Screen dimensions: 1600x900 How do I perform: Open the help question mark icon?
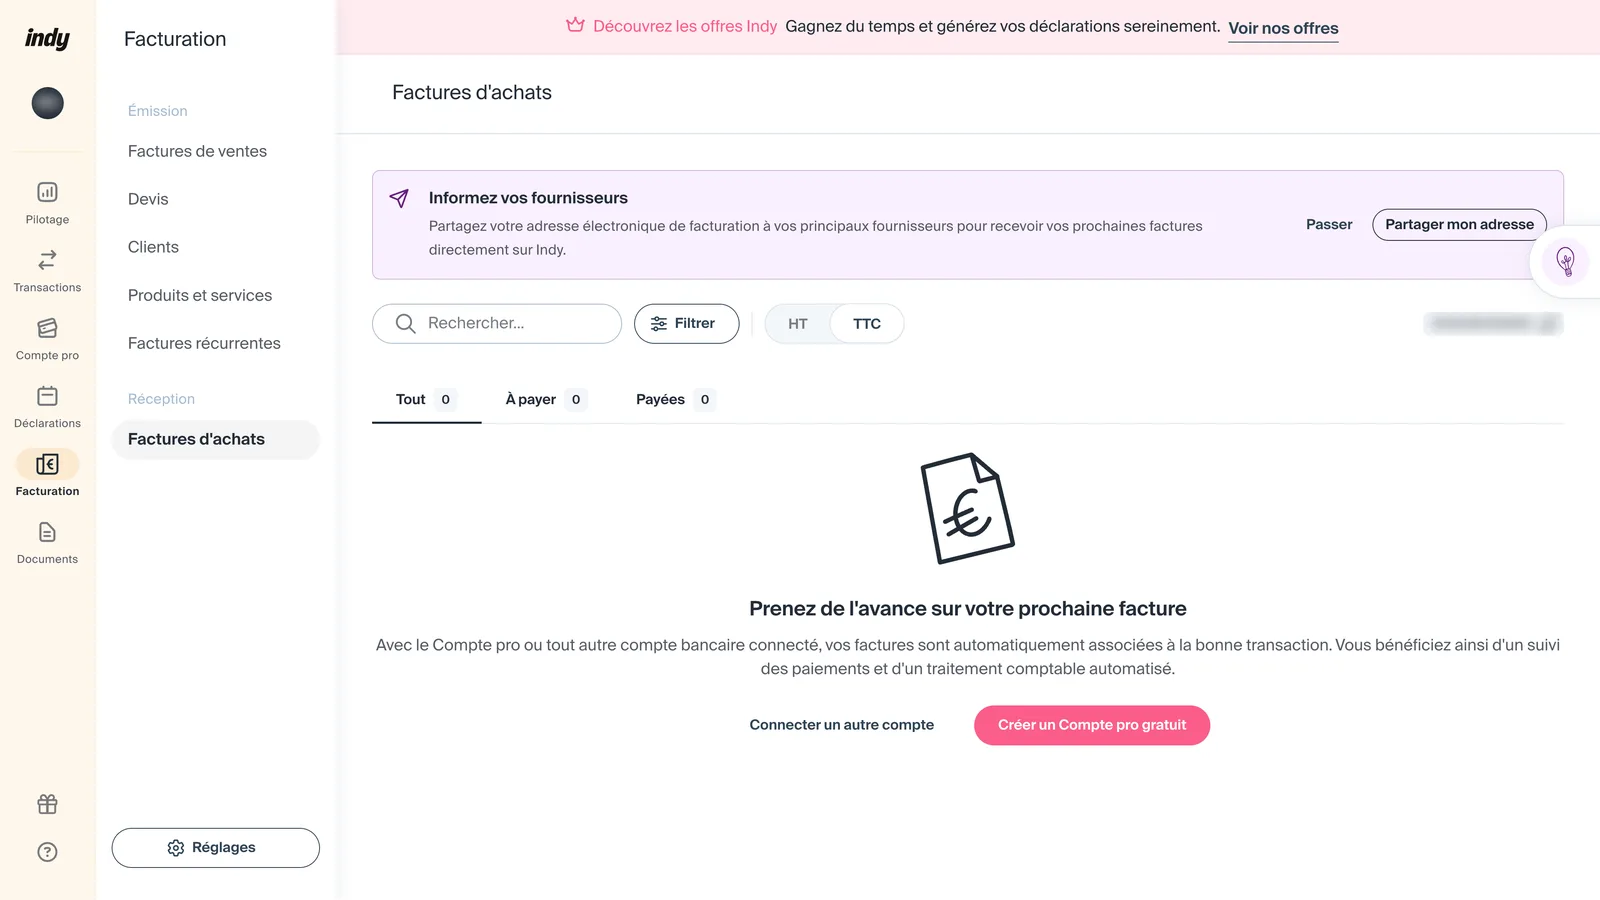point(47,852)
